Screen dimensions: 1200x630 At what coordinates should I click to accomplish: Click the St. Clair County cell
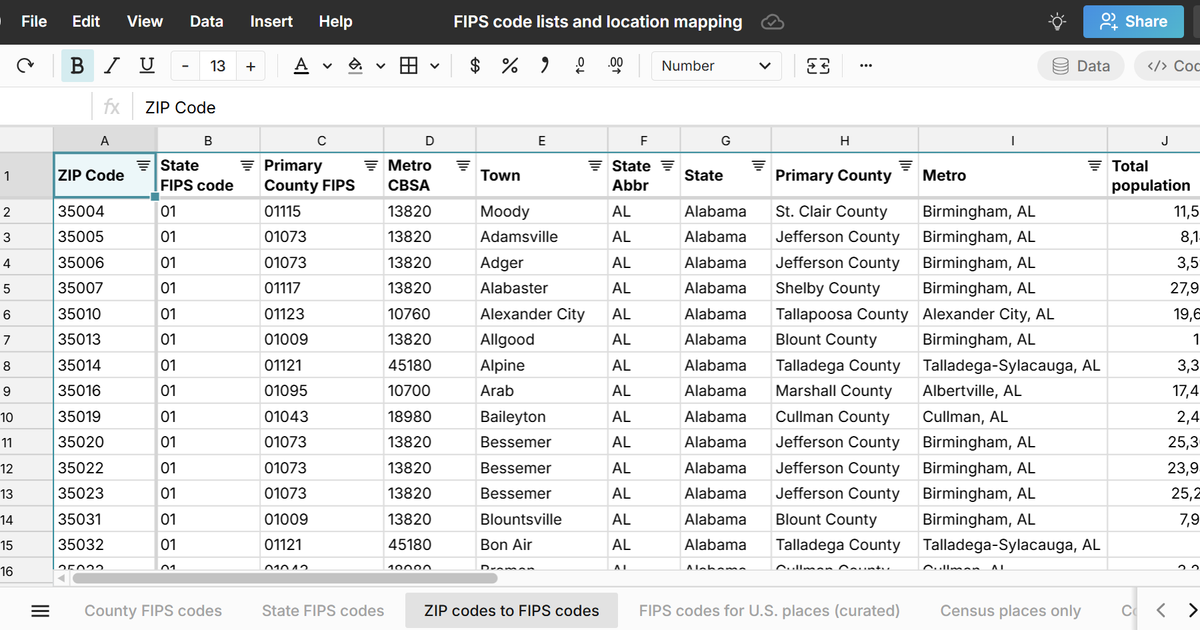pyautogui.click(x=845, y=211)
